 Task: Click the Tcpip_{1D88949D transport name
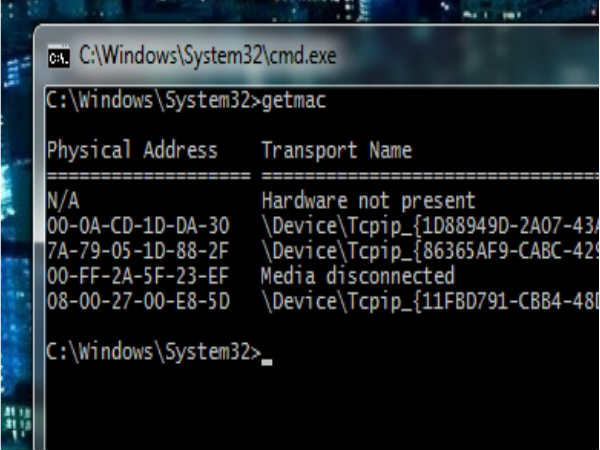pos(428,226)
